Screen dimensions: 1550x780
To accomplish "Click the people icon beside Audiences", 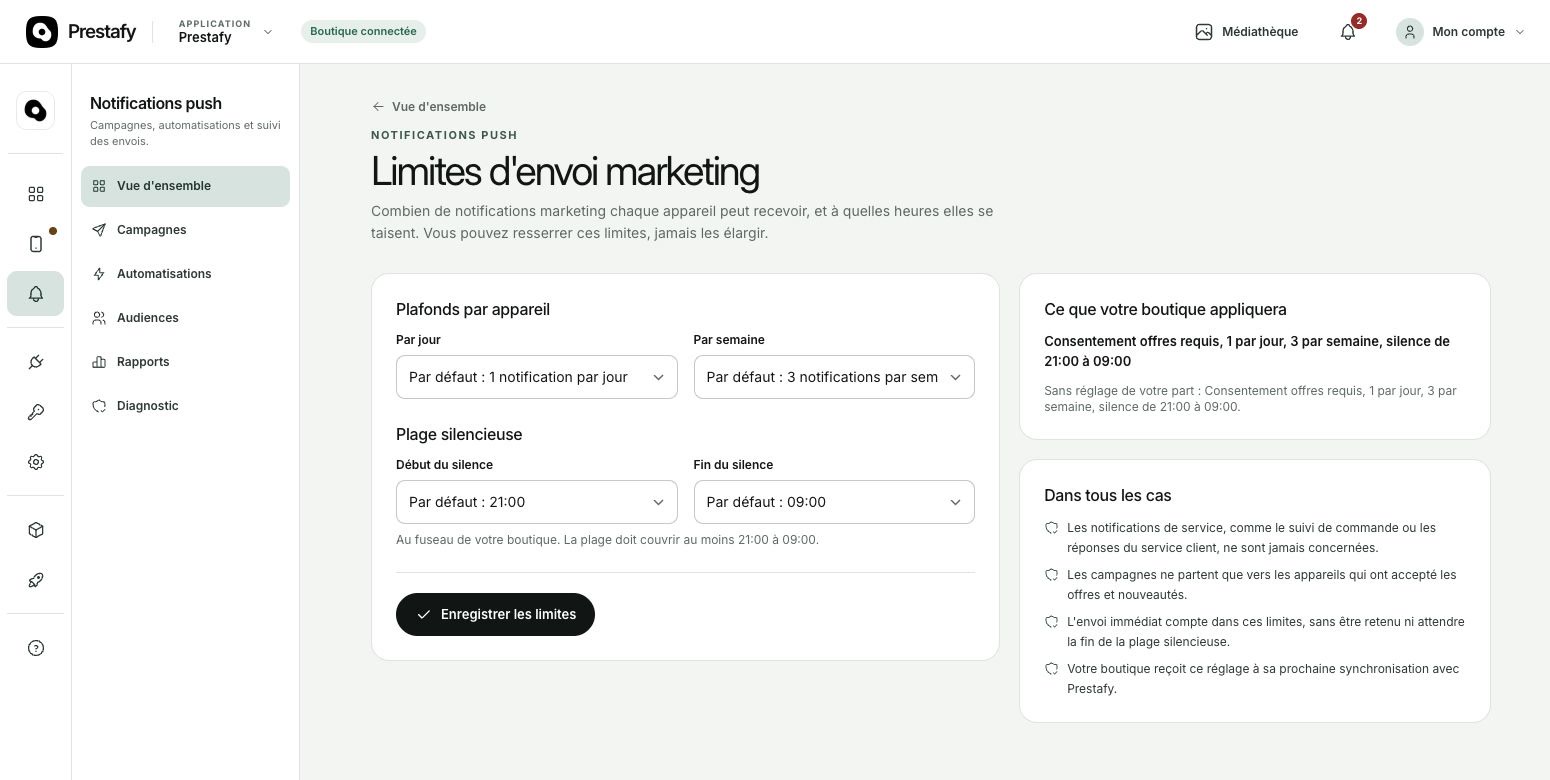I will click(x=99, y=318).
